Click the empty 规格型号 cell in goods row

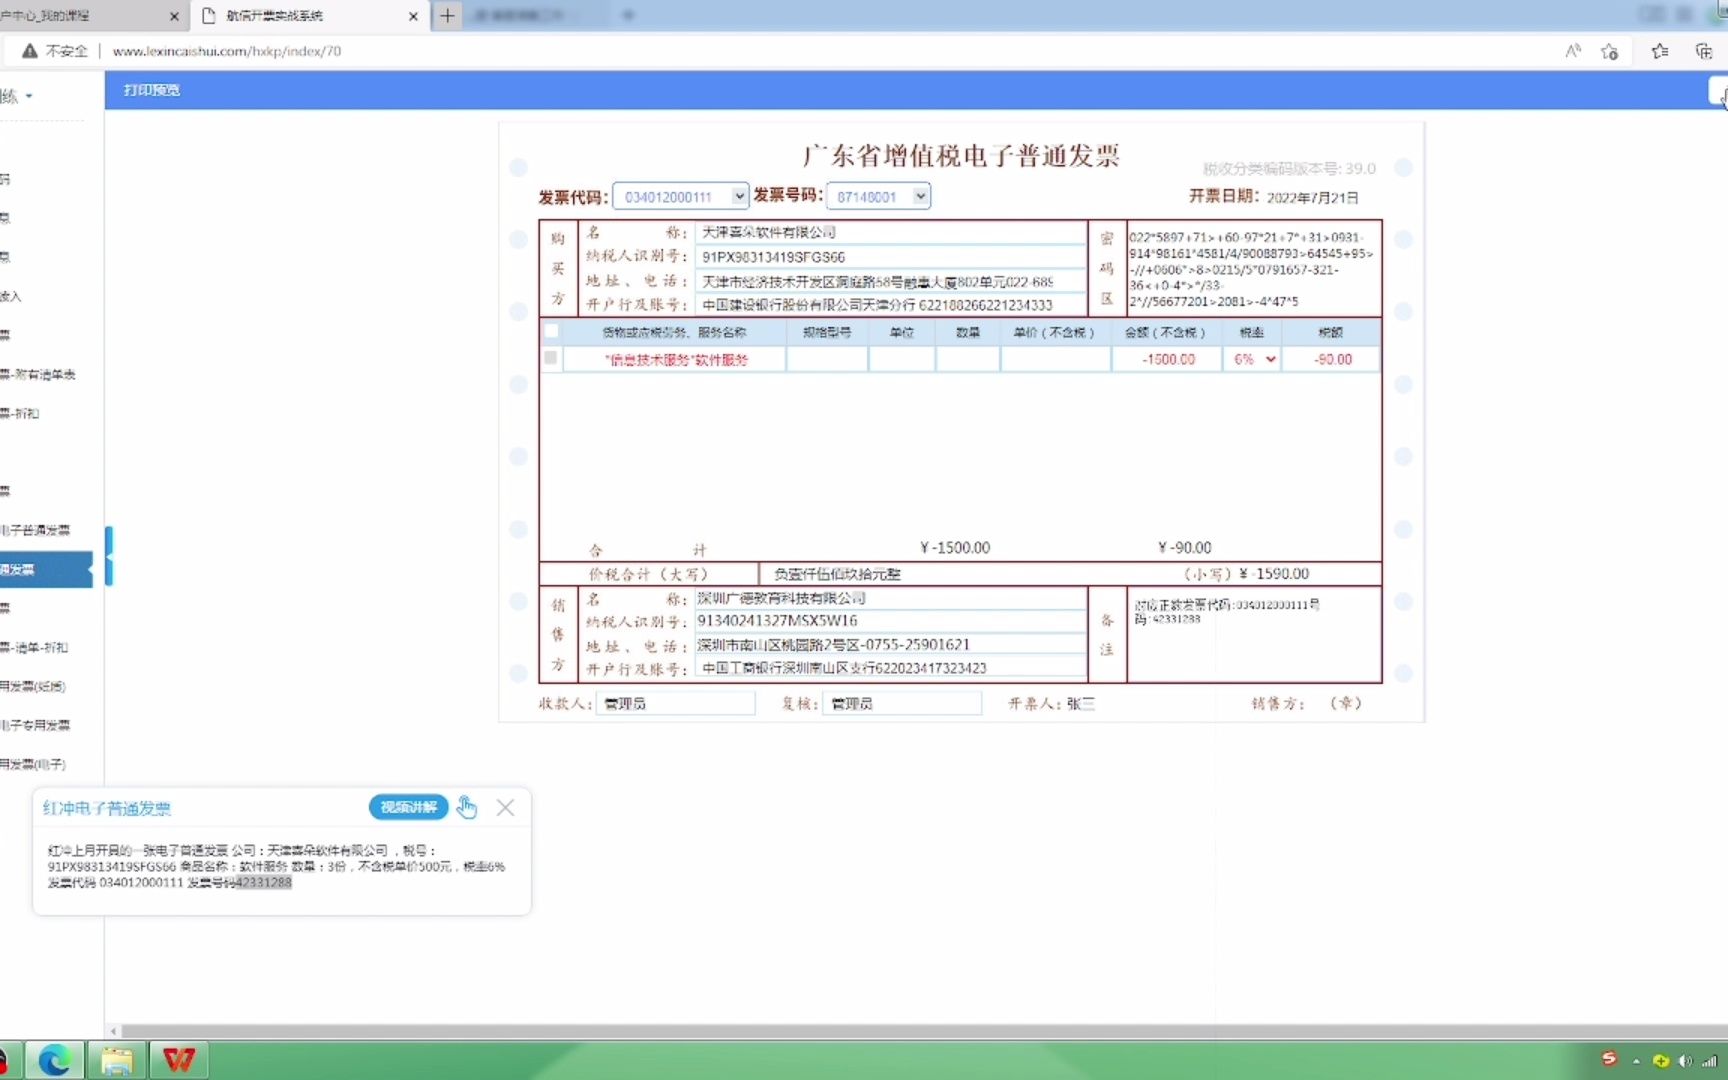pos(827,359)
